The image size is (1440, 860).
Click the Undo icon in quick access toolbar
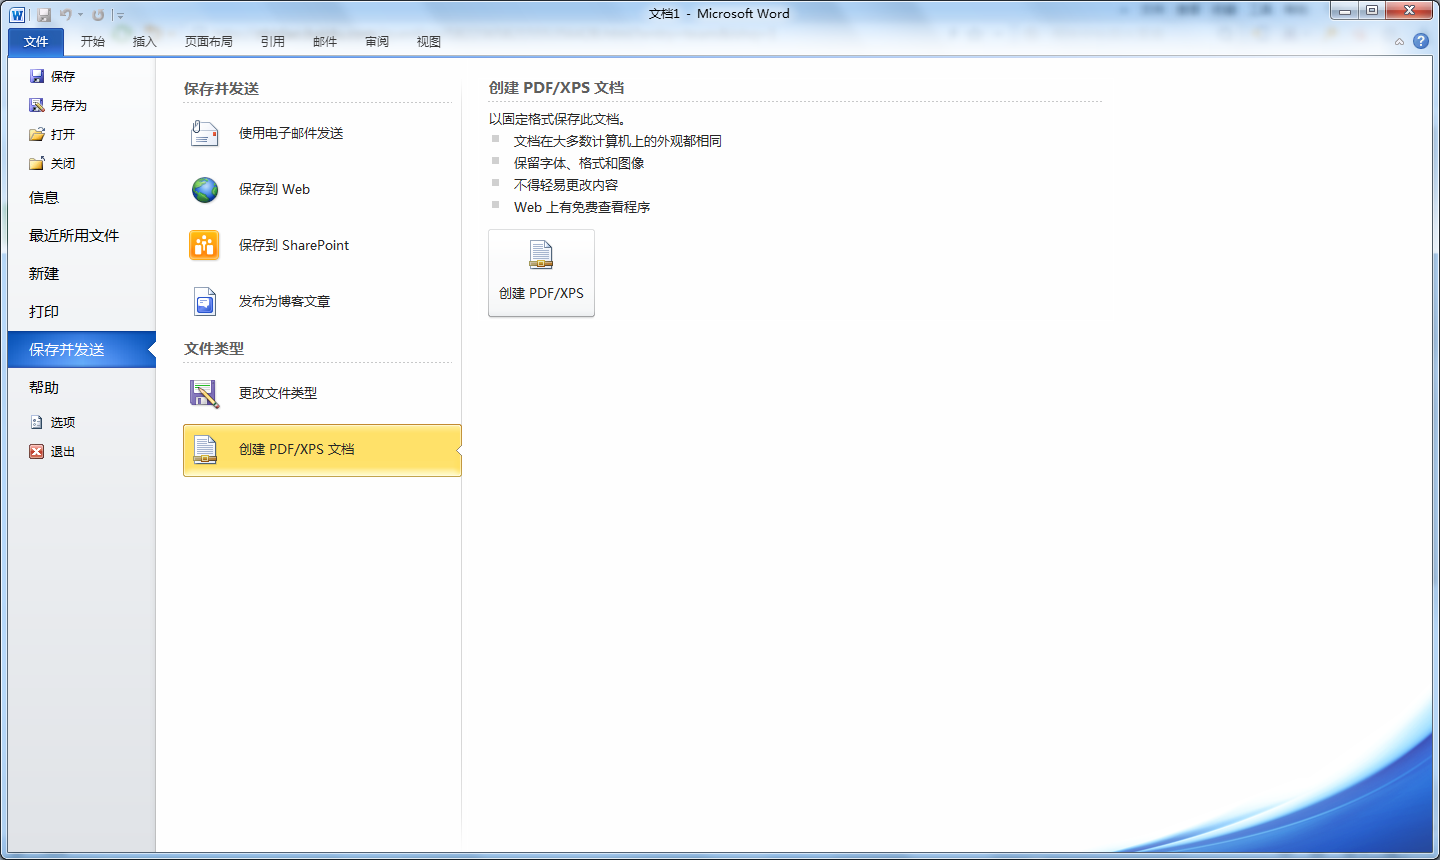point(65,15)
